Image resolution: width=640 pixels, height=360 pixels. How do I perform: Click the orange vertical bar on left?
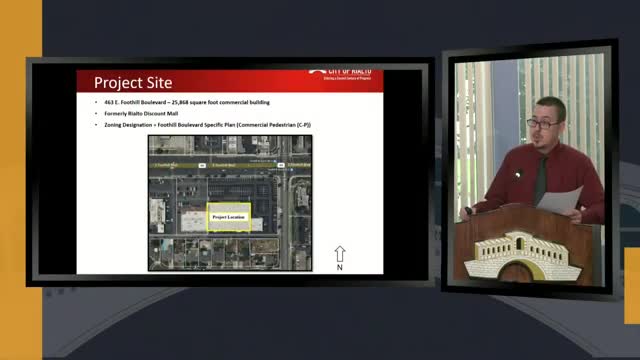pos(21,180)
